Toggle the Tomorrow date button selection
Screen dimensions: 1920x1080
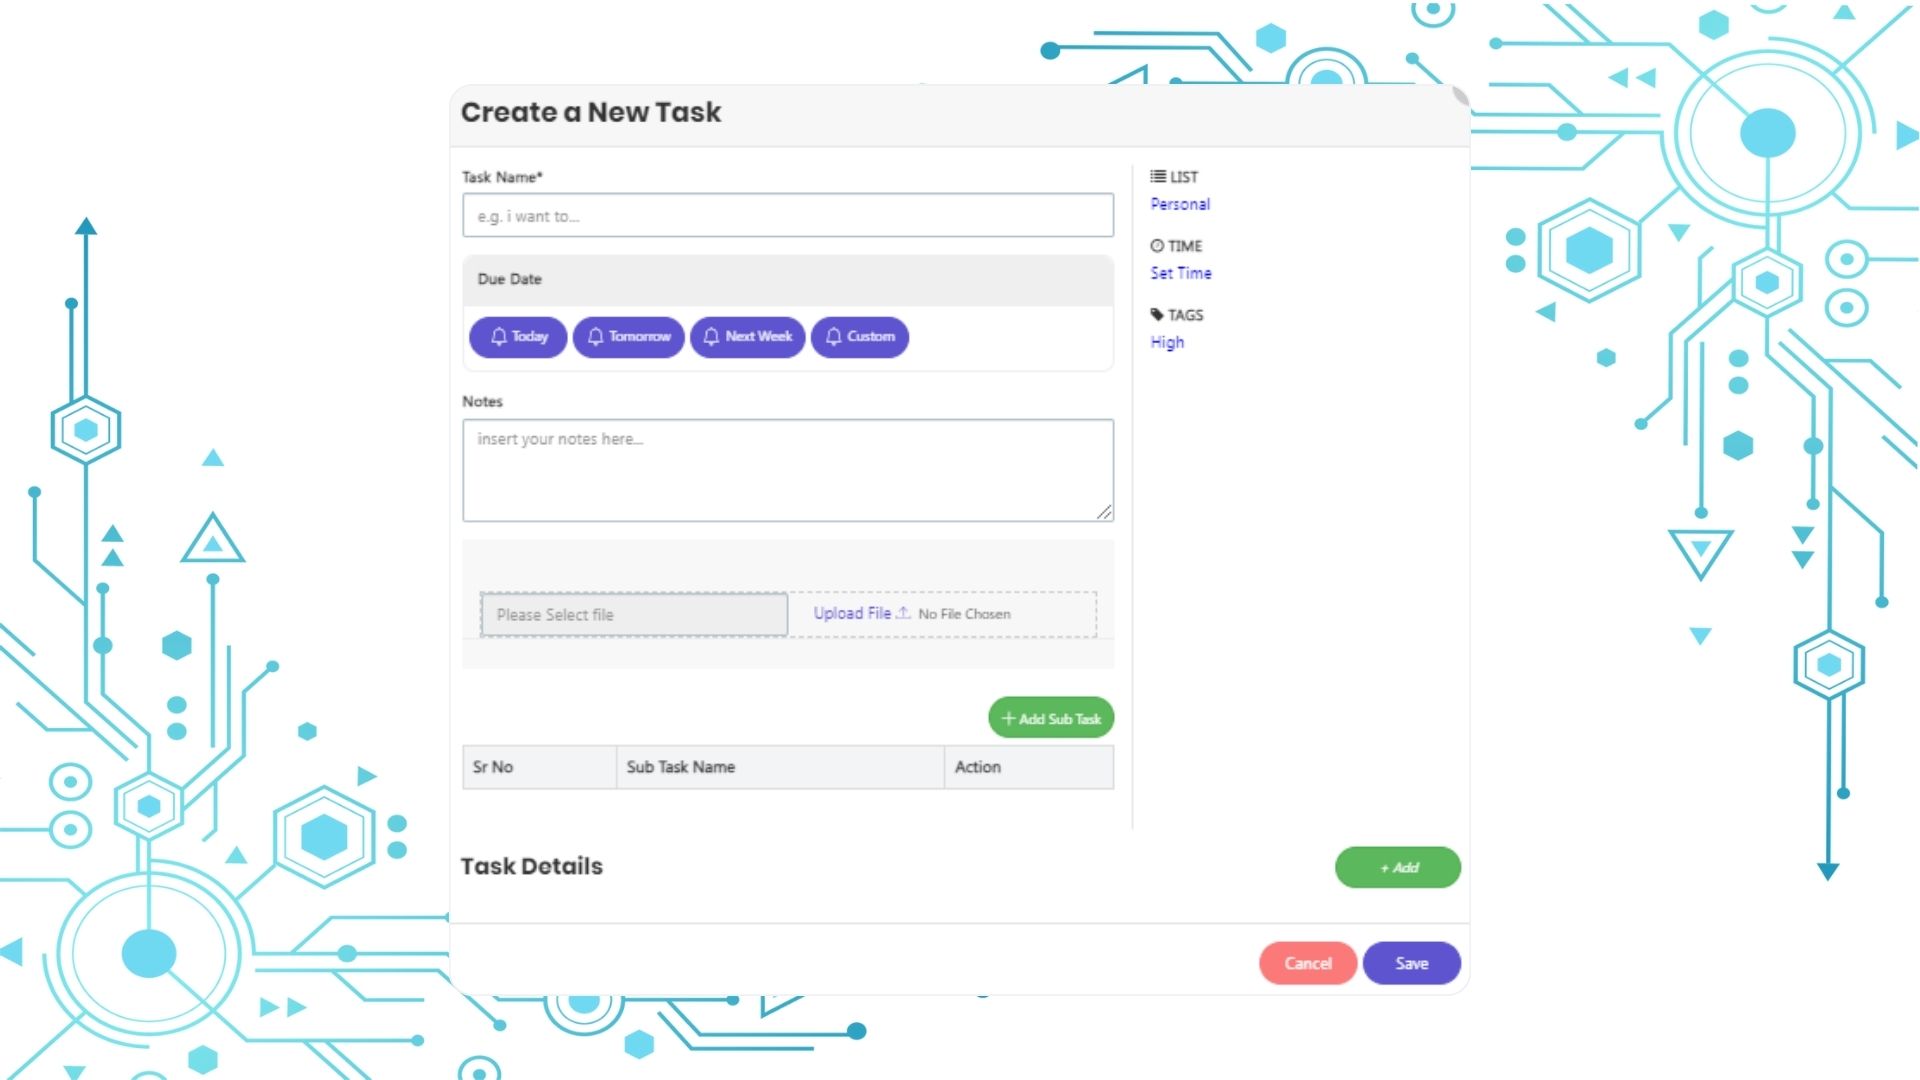628,336
